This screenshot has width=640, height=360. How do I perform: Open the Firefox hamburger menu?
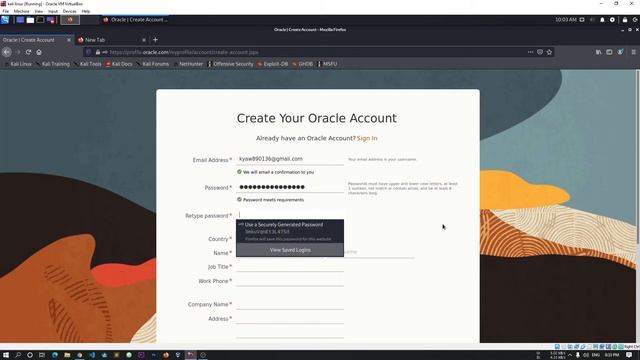click(x=633, y=52)
